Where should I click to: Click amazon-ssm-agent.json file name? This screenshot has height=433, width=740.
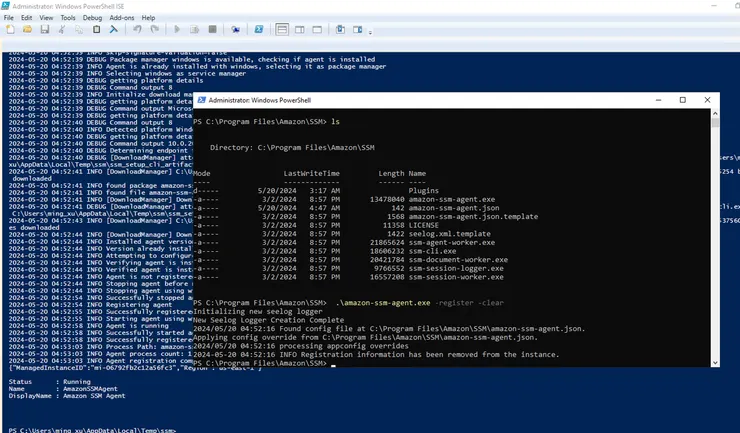click(454, 208)
